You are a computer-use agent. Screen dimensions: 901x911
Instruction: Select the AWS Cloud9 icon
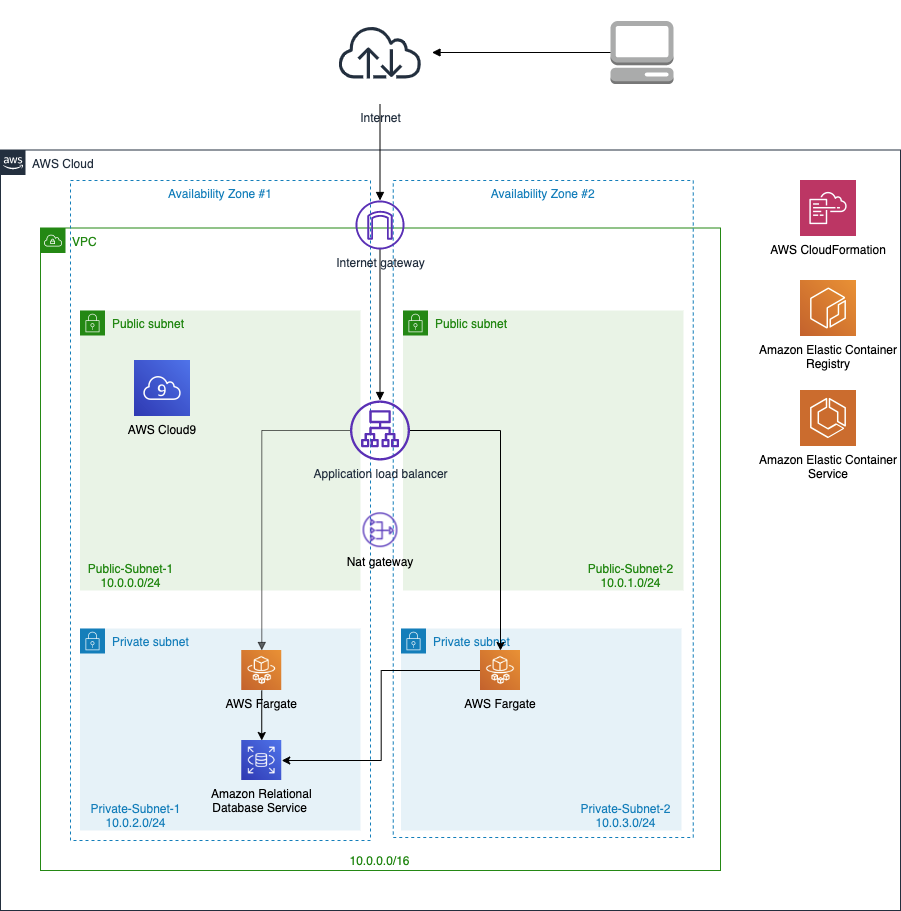pyautogui.click(x=162, y=388)
